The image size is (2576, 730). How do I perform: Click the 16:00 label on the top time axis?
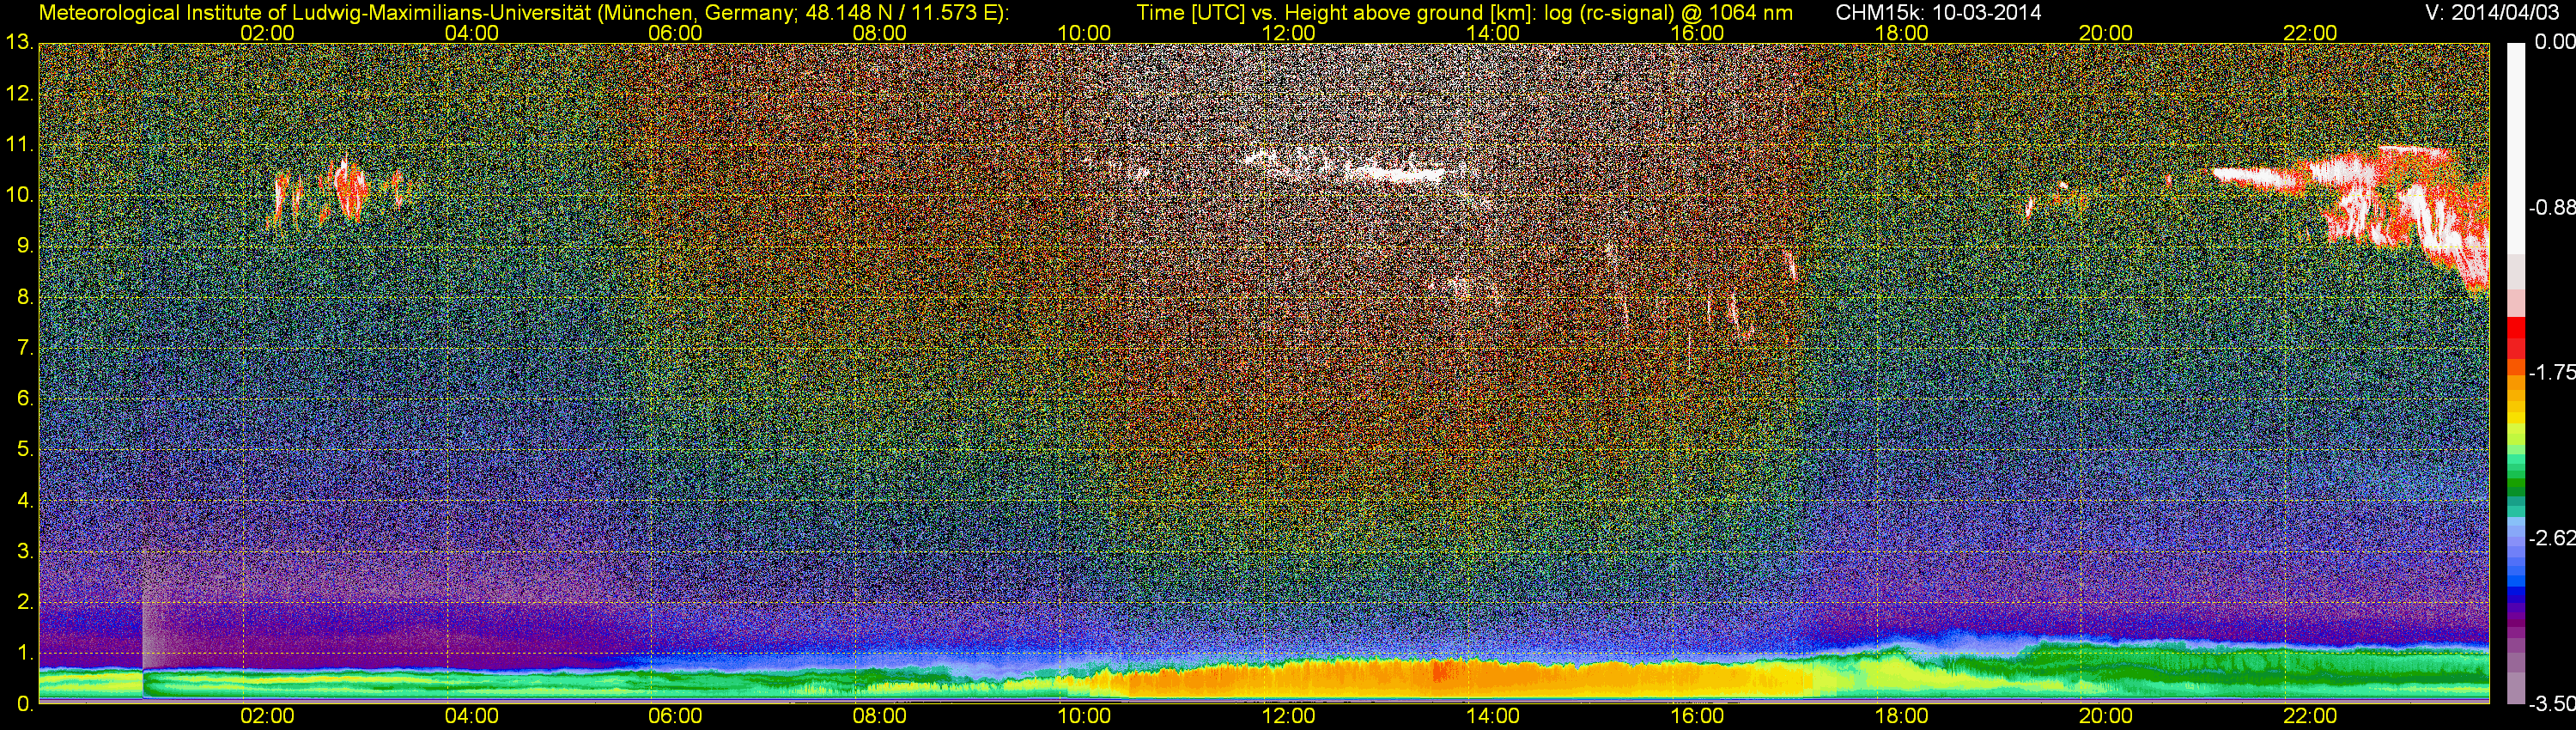tap(1697, 33)
